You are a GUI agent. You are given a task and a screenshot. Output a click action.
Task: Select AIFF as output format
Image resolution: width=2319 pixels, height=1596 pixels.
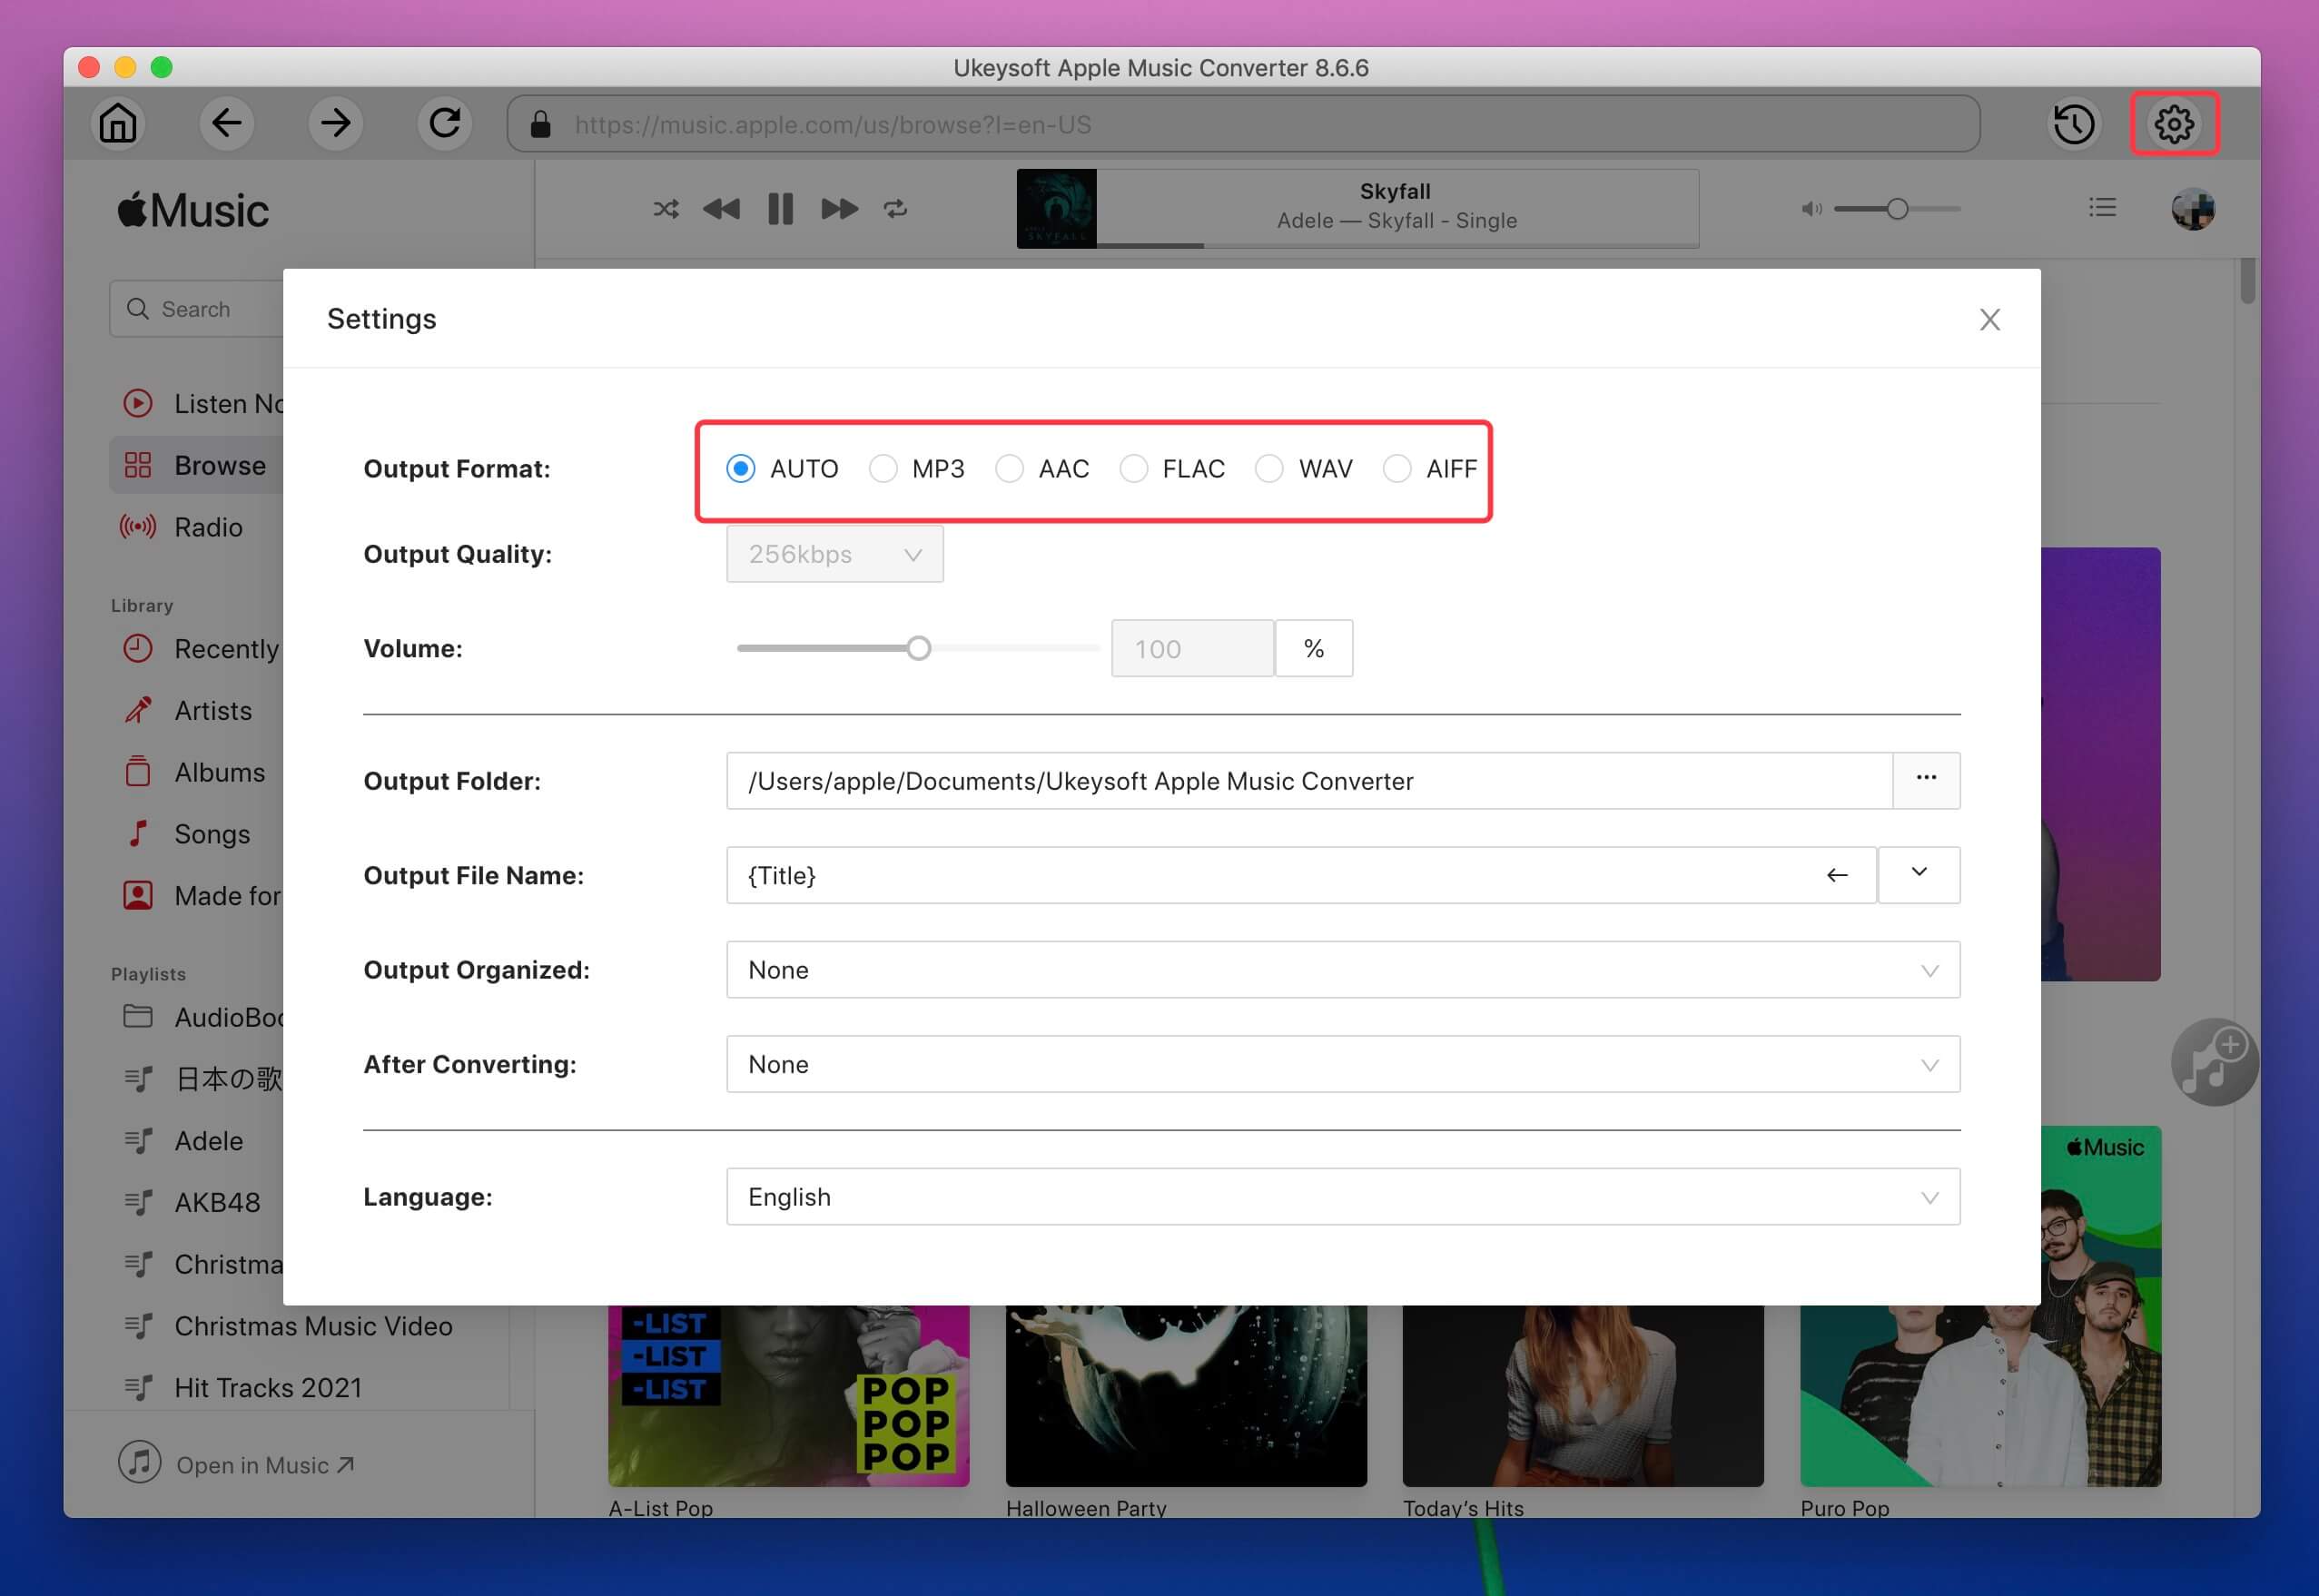(x=1397, y=467)
